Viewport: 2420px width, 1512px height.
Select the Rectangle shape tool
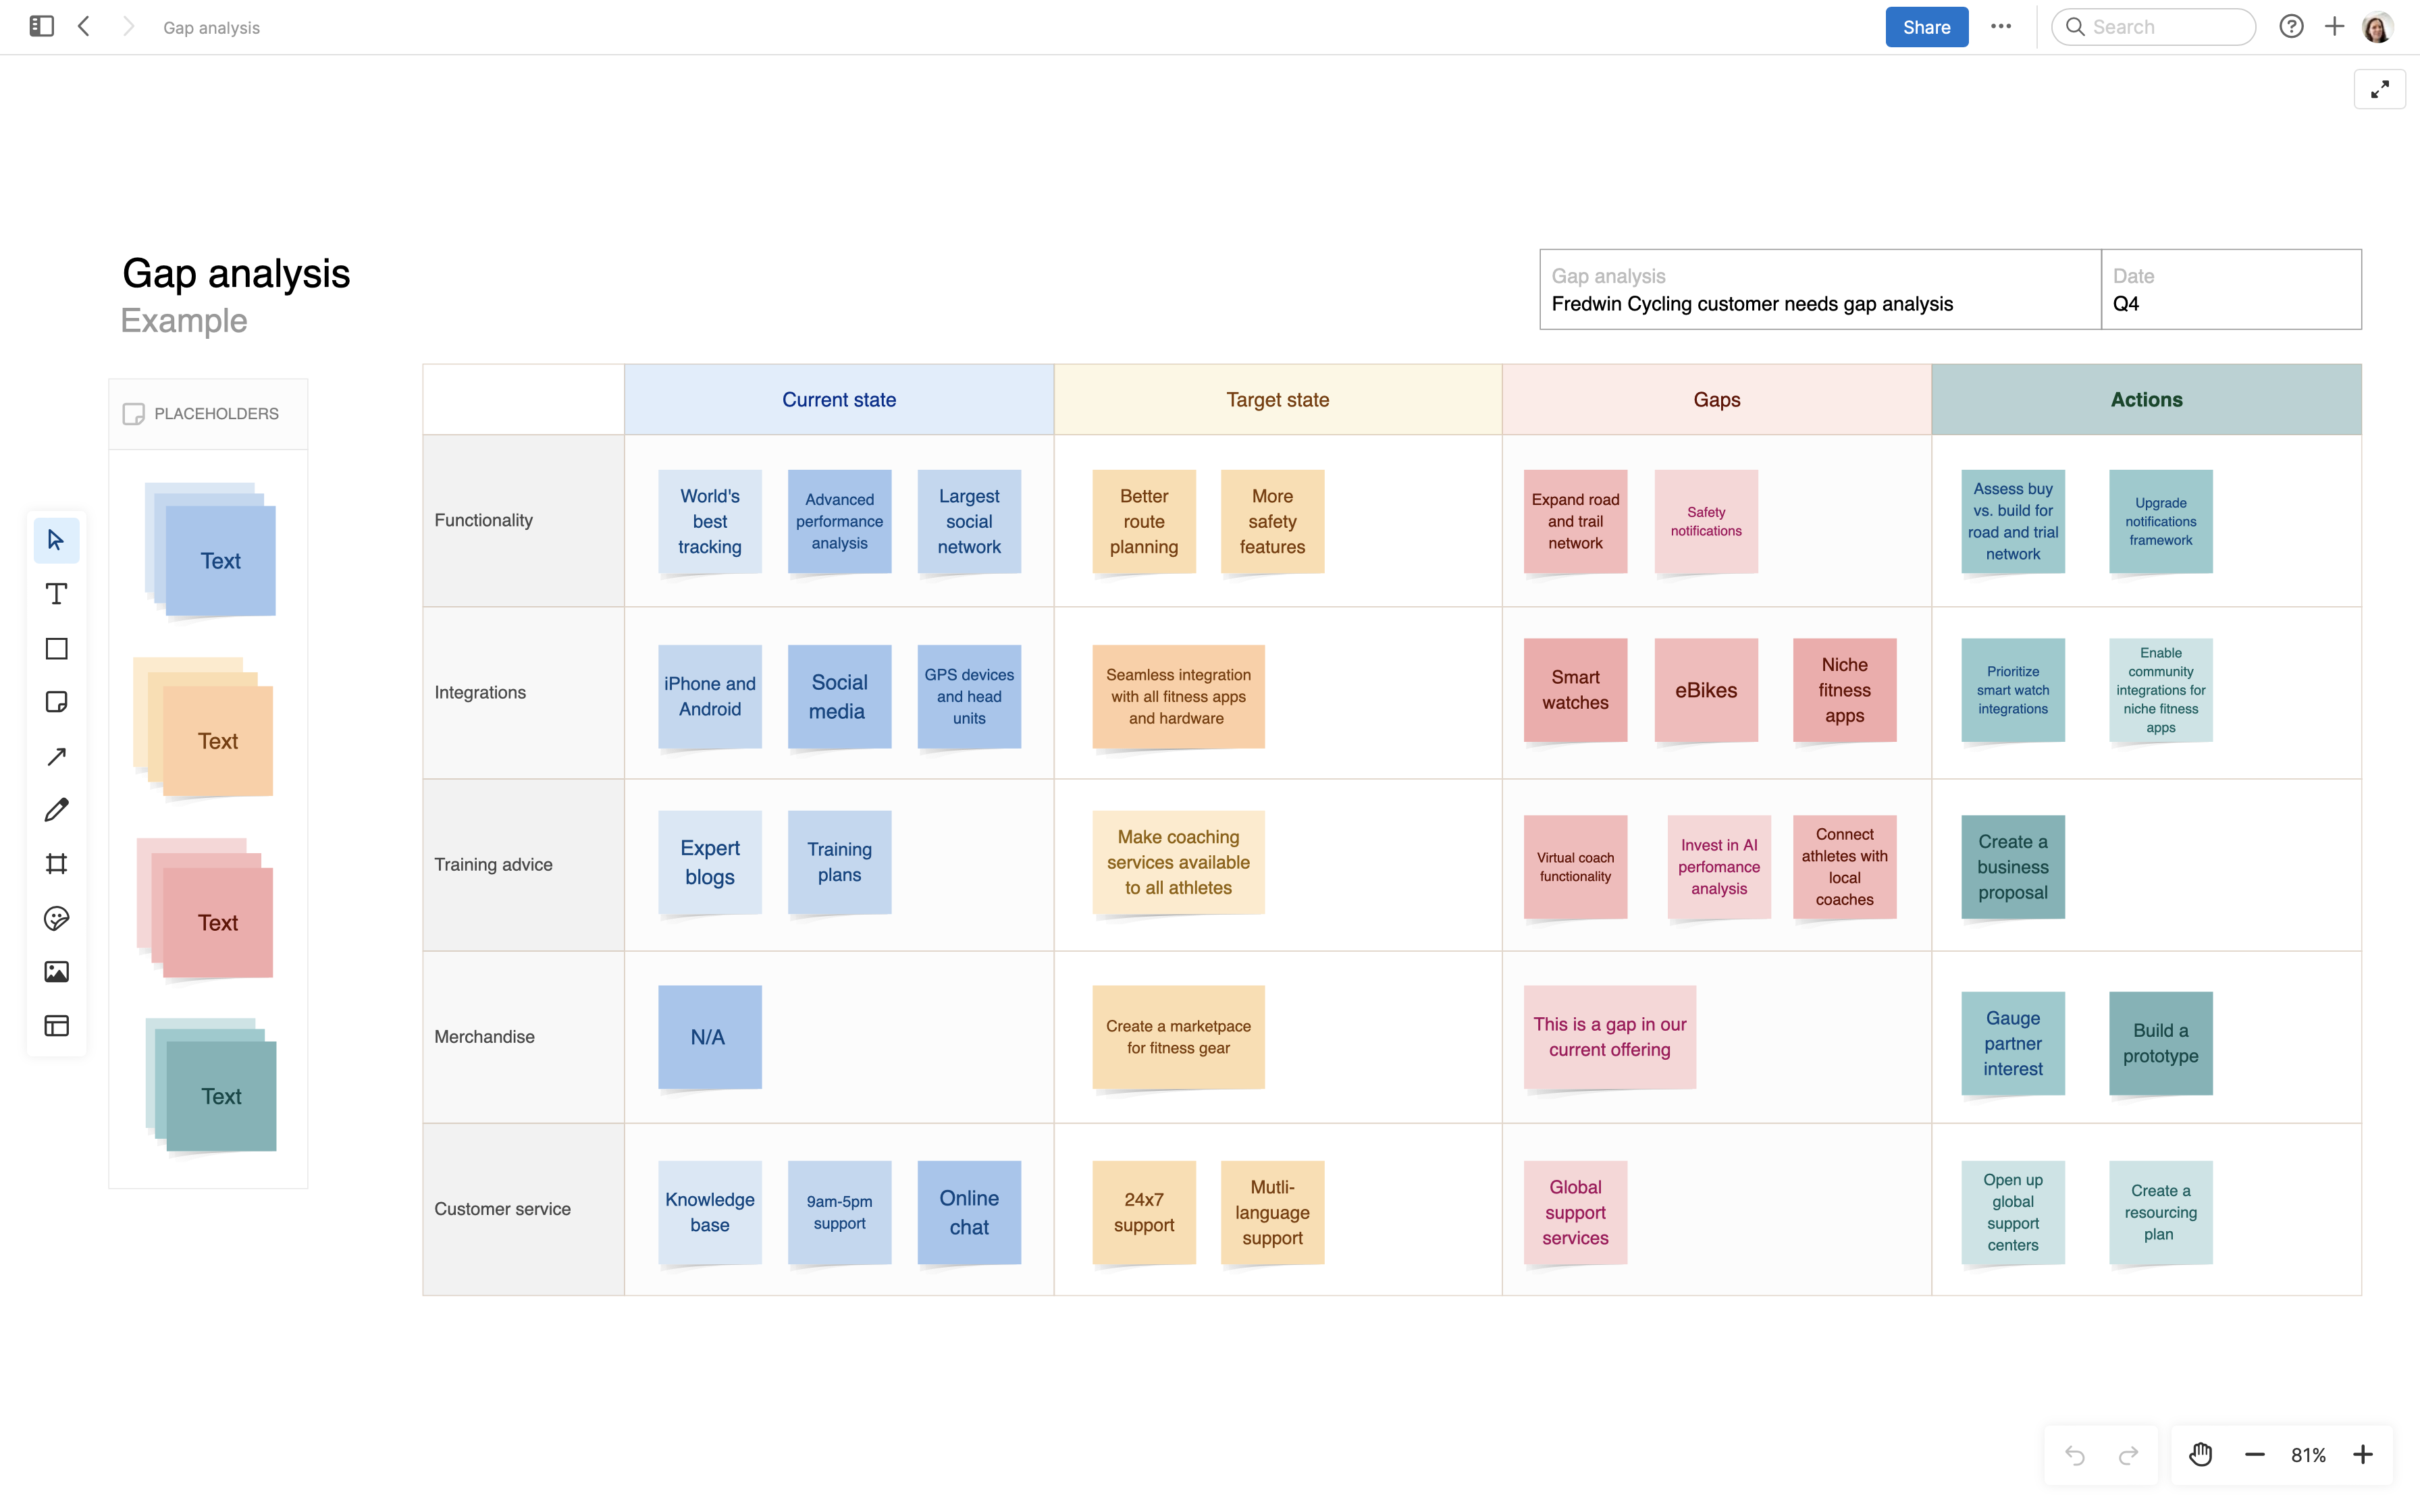pos(56,648)
